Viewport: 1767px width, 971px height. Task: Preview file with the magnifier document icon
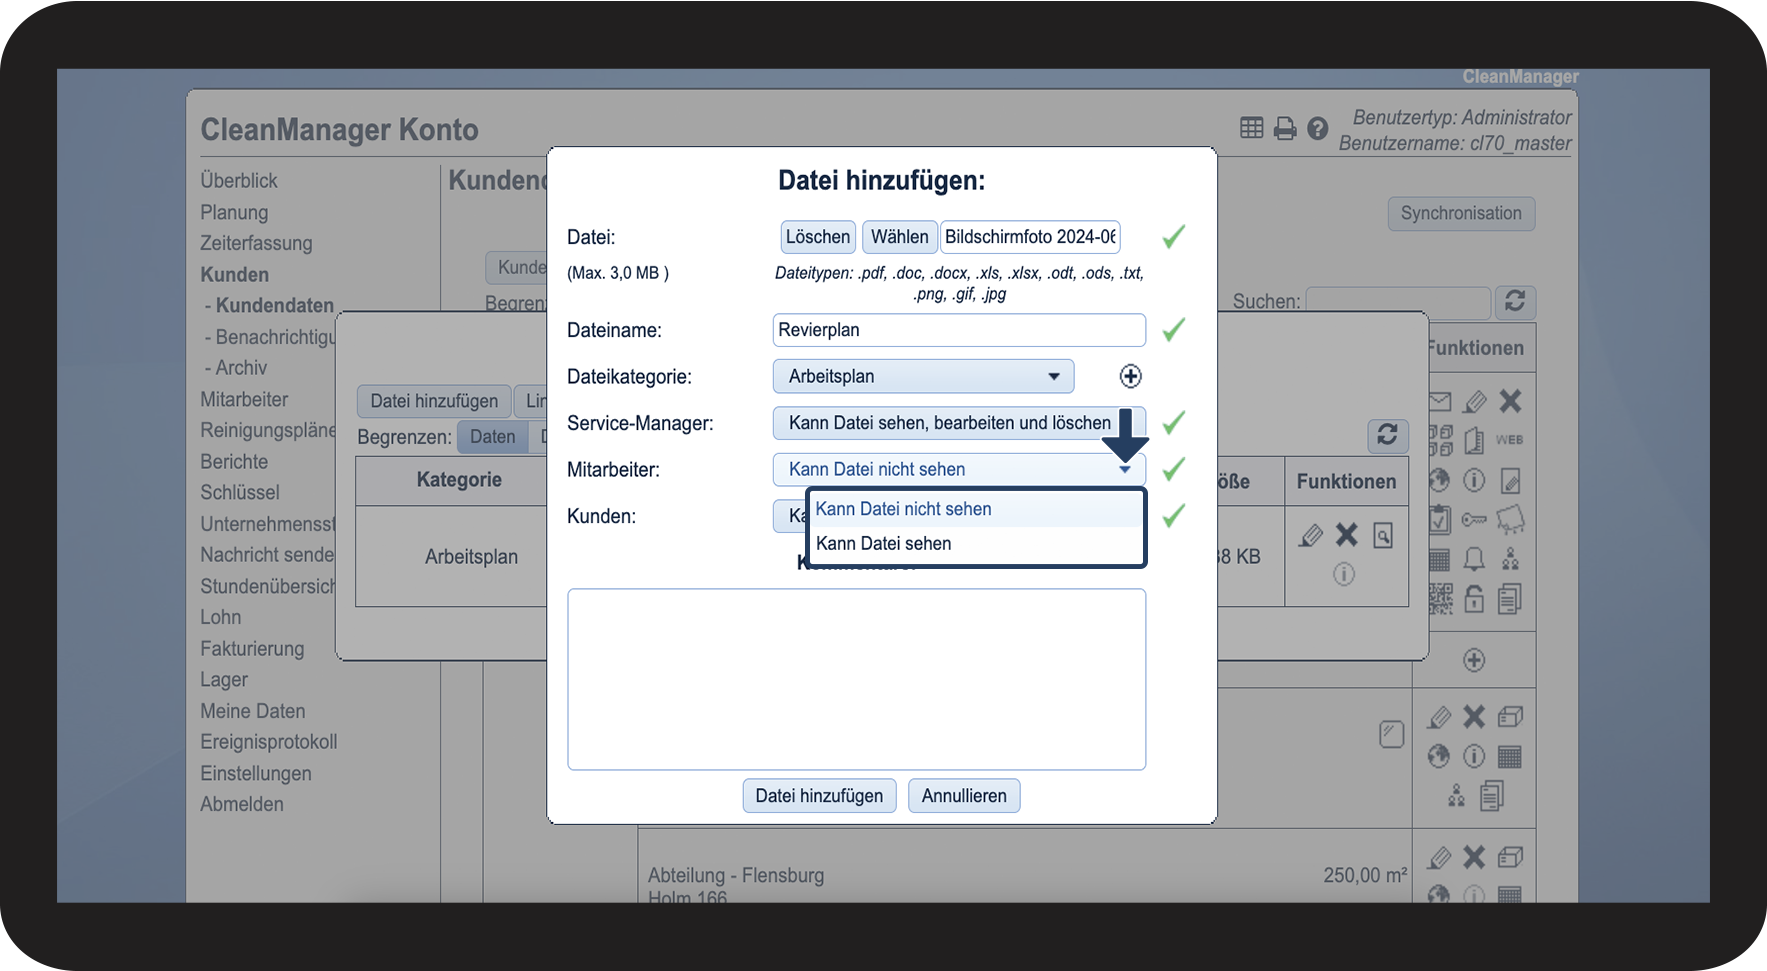pos(1383,536)
